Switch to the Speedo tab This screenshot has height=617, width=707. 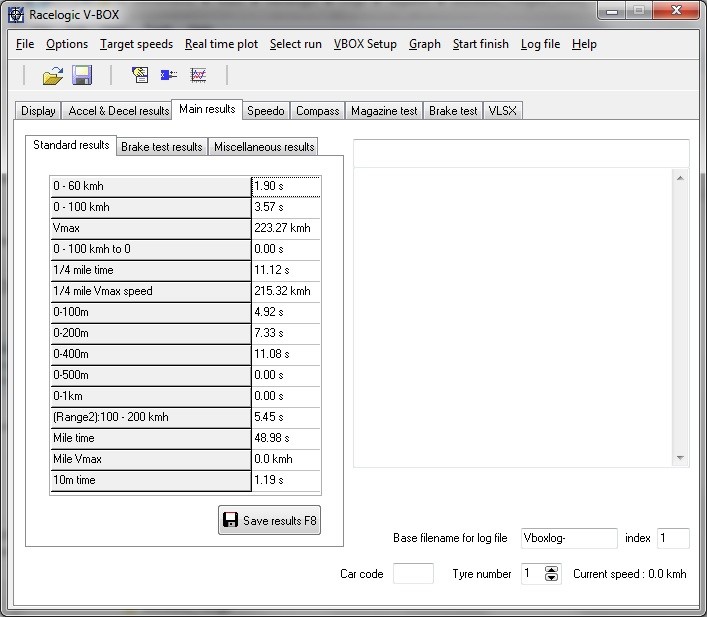[x=266, y=111]
